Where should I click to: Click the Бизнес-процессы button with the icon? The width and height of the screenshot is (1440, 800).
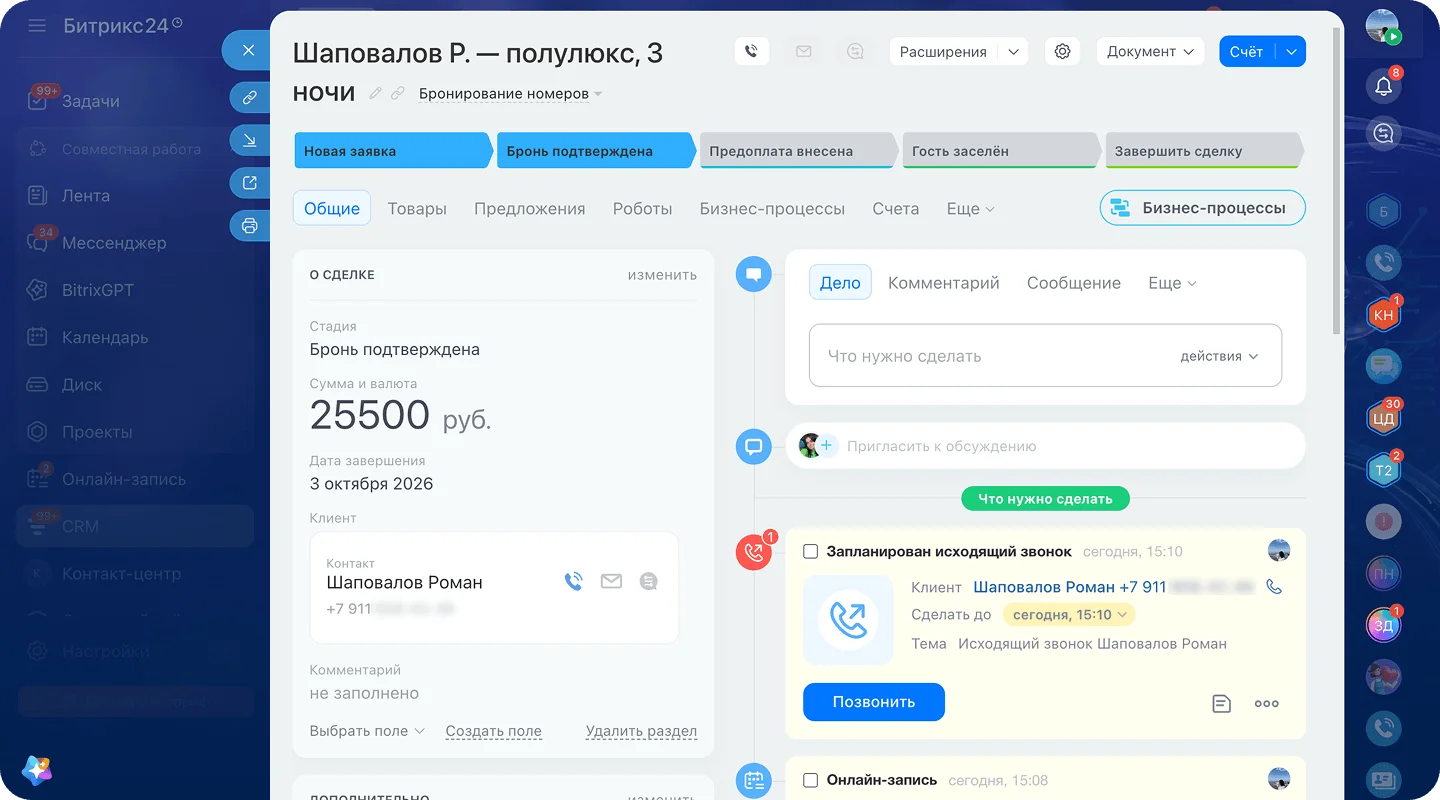point(1203,208)
